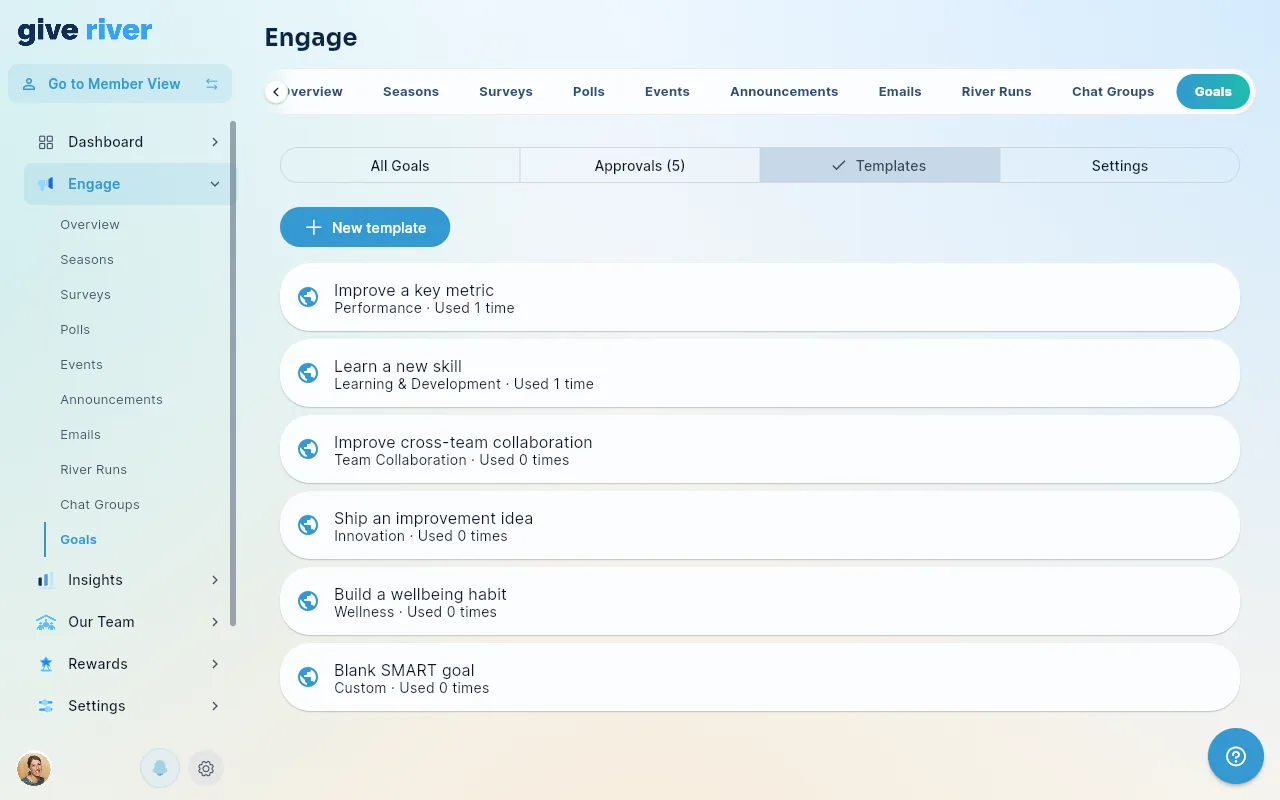1280x800 pixels.
Task: Click the Engage megaphone icon in sidebar
Action: pos(46,184)
